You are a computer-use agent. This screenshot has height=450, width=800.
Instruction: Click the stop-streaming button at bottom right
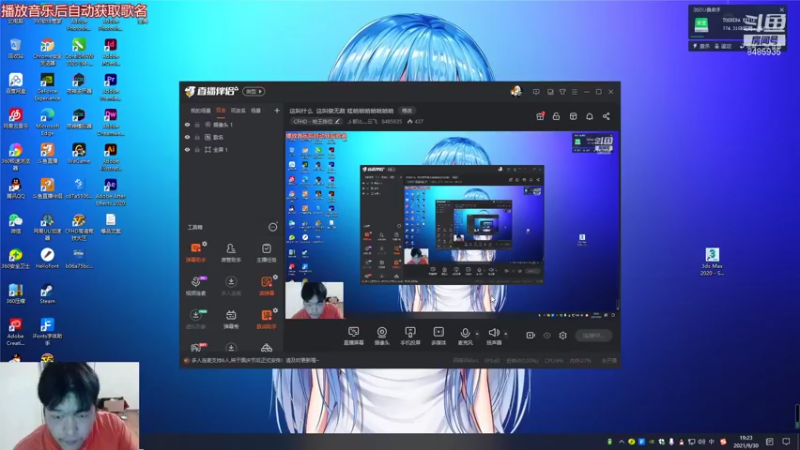593,335
